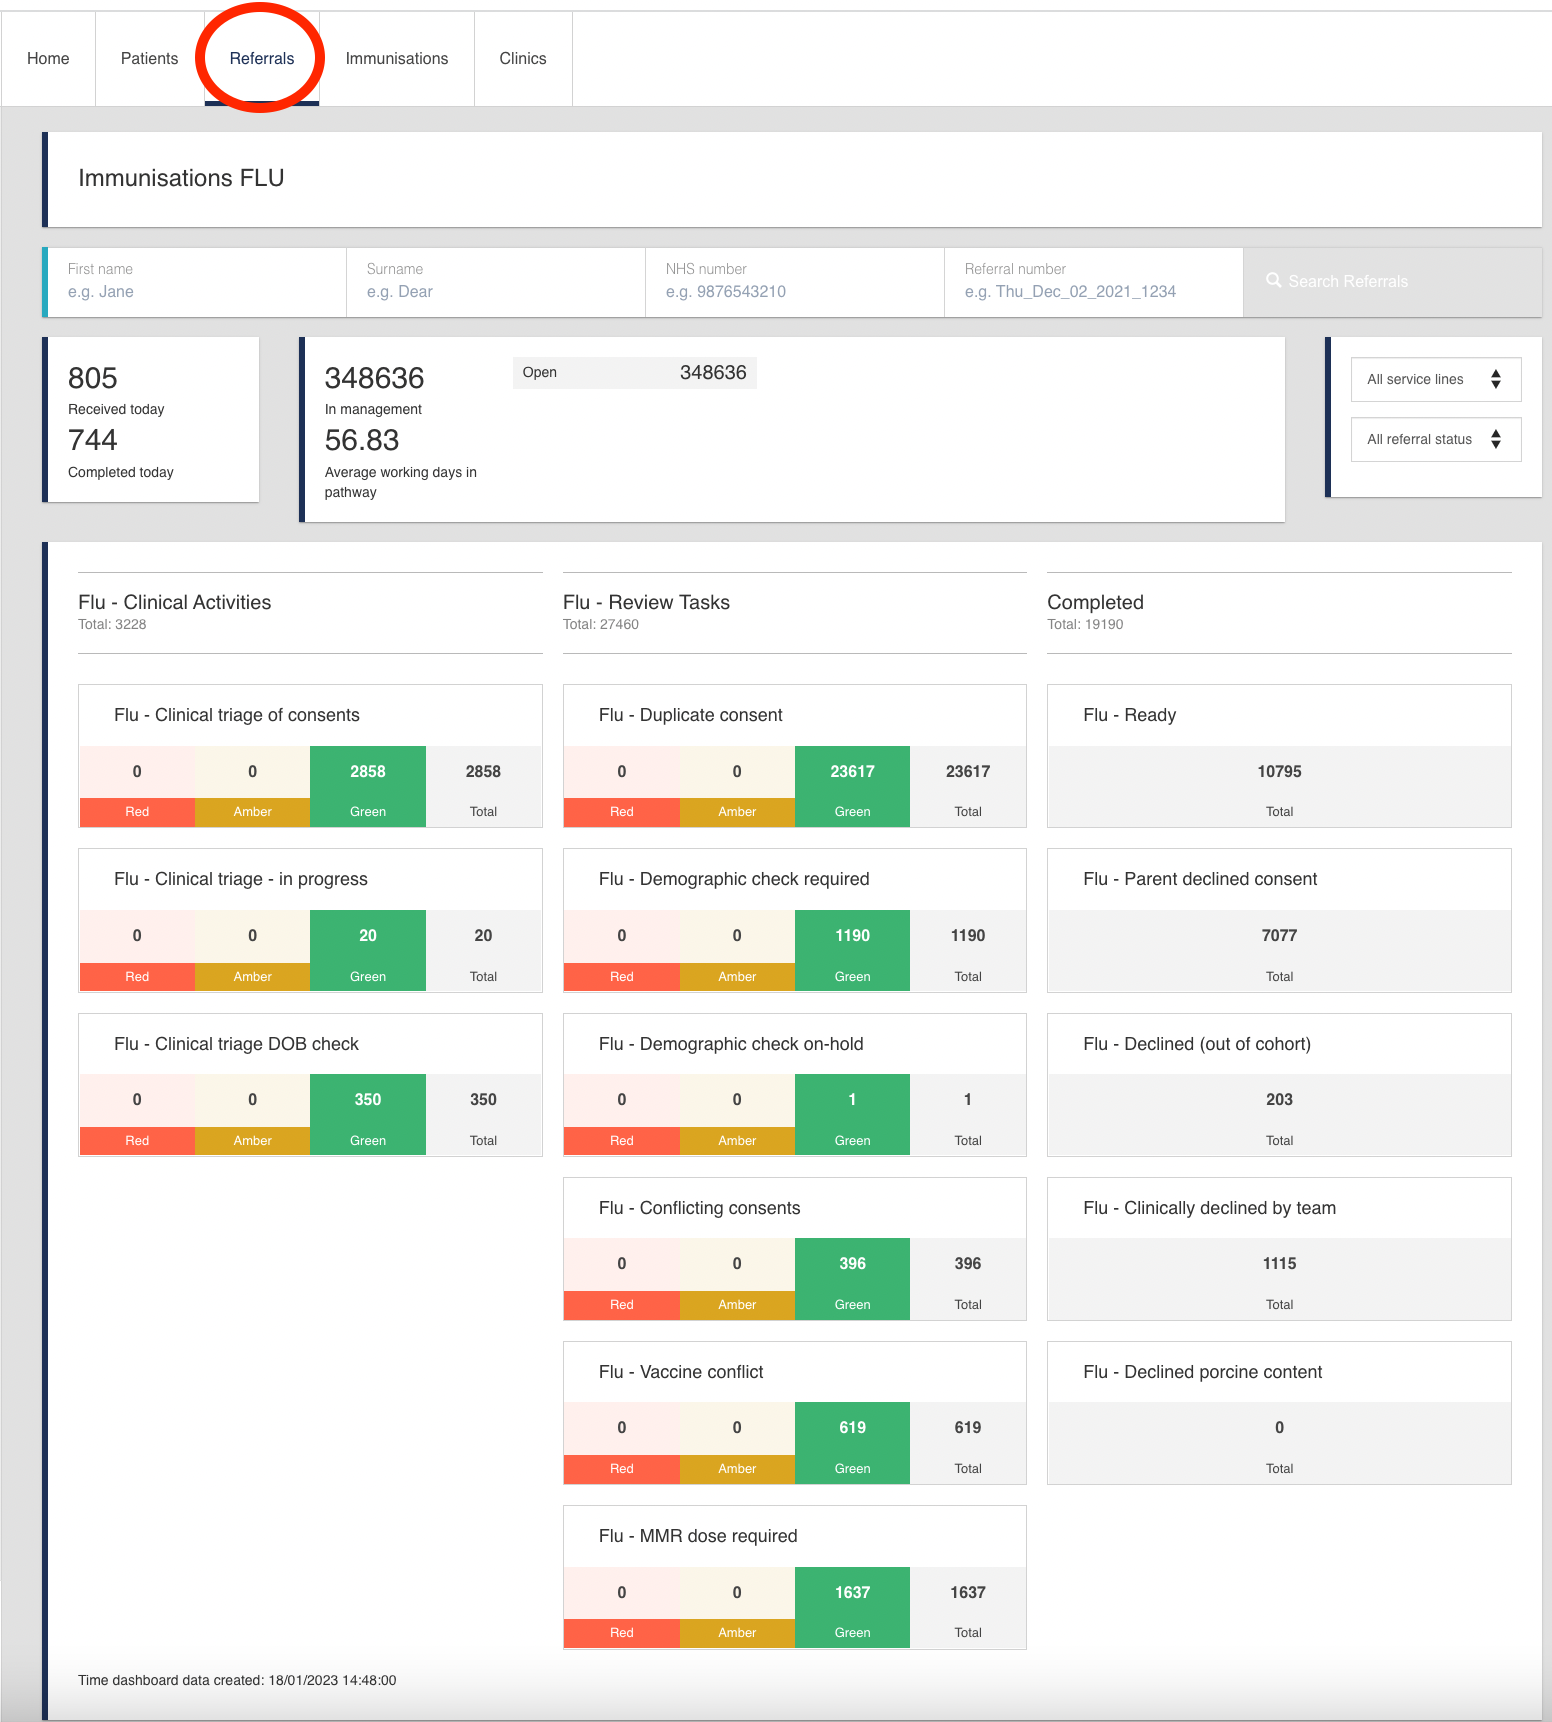Switch to the Home tab
Viewport: 1552px width, 1722px height.
coord(48,58)
